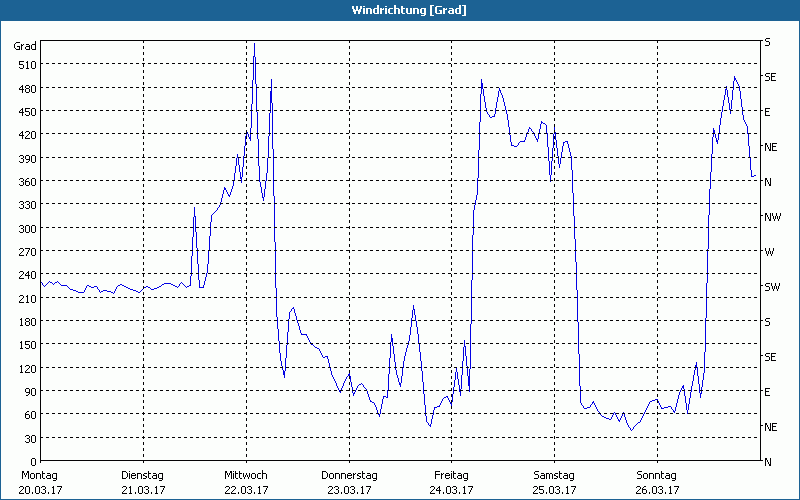Screen dimensions: 800x500
Task: Click the 'Mittwoch' day label
Action: (245, 475)
